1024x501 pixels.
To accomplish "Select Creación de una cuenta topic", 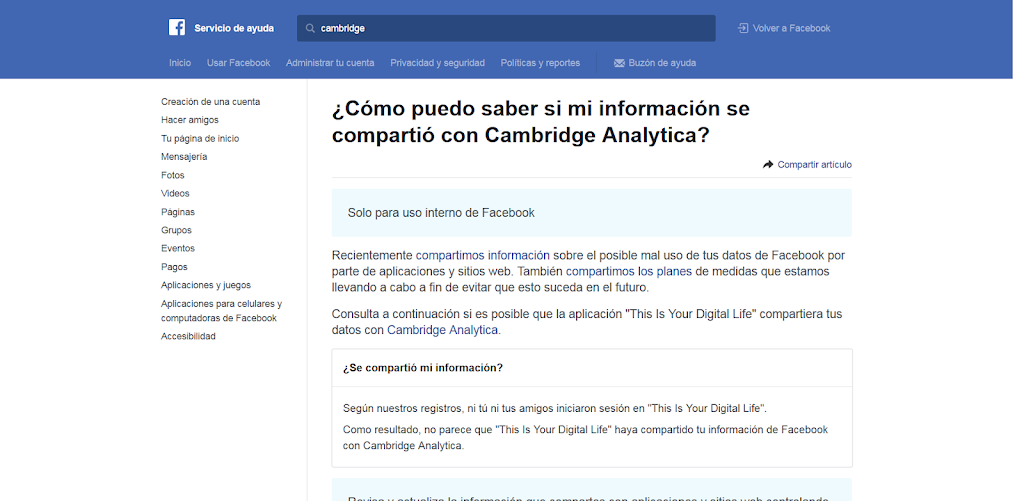I will 210,102.
